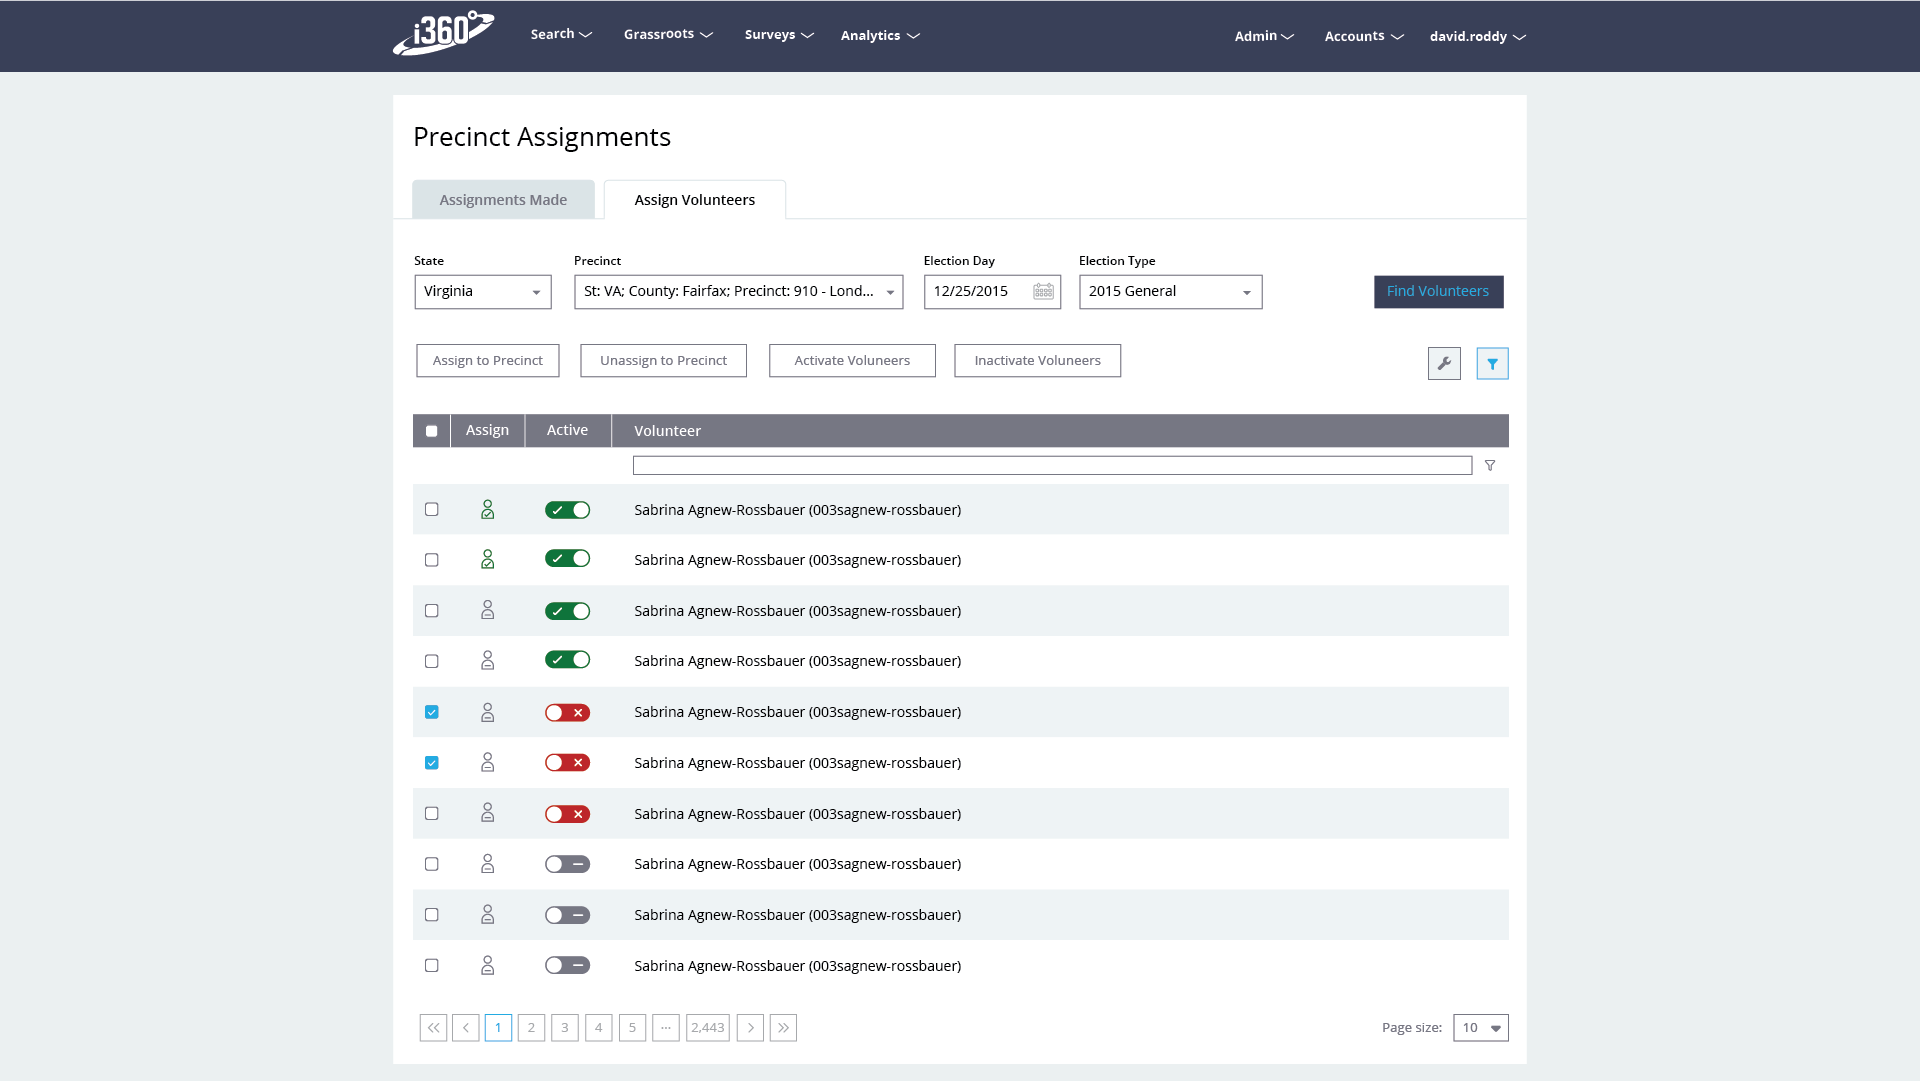Toggle the first row's green Active switch
This screenshot has width=1920, height=1081.
click(x=567, y=510)
